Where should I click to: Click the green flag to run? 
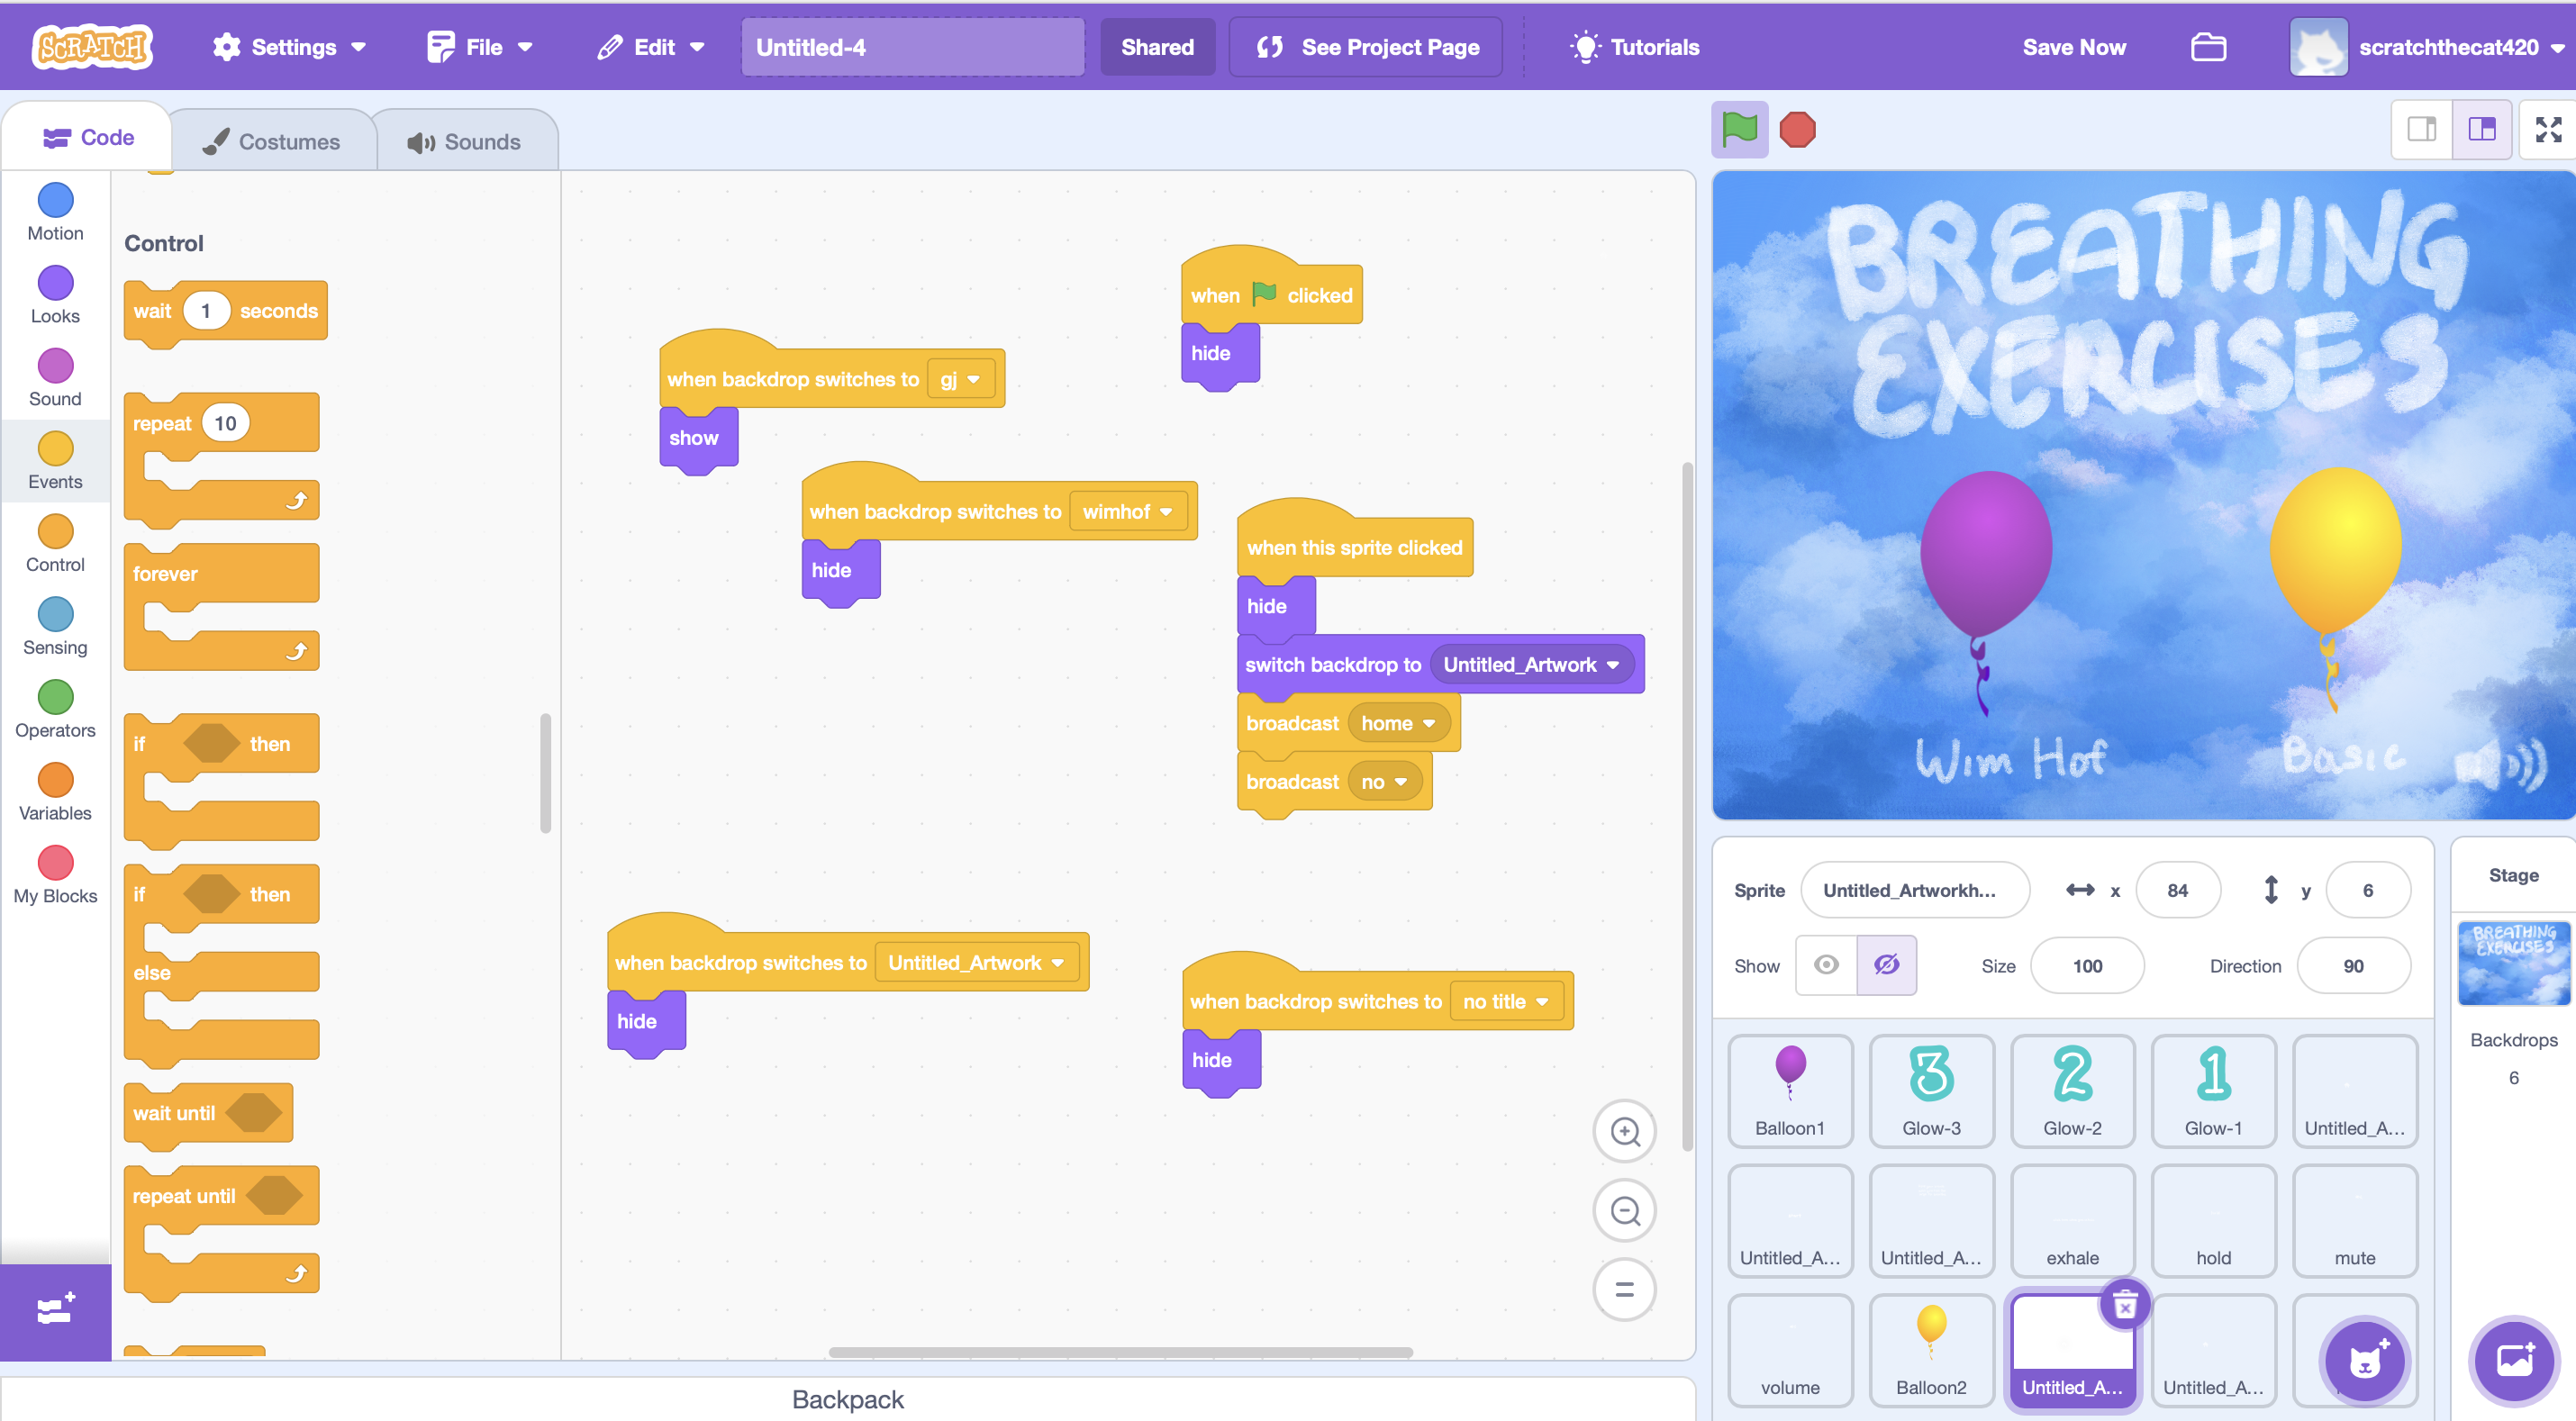tap(1739, 130)
